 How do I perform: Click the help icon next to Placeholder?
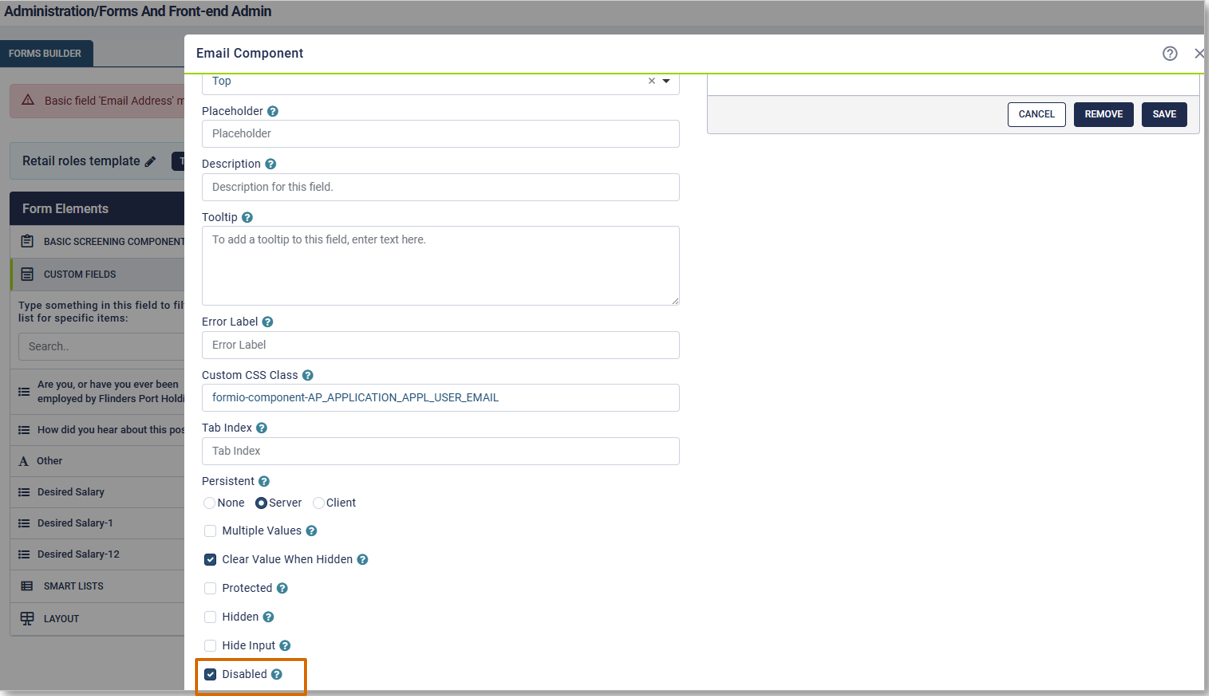(273, 112)
